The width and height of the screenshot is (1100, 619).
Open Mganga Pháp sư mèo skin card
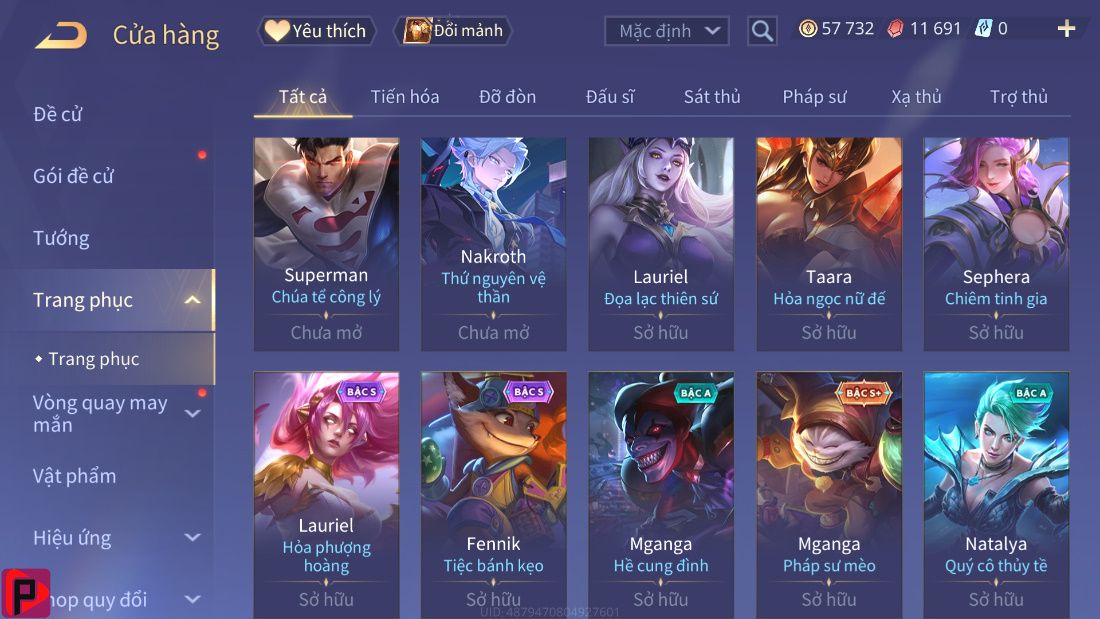pyautogui.click(x=829, y=495)
